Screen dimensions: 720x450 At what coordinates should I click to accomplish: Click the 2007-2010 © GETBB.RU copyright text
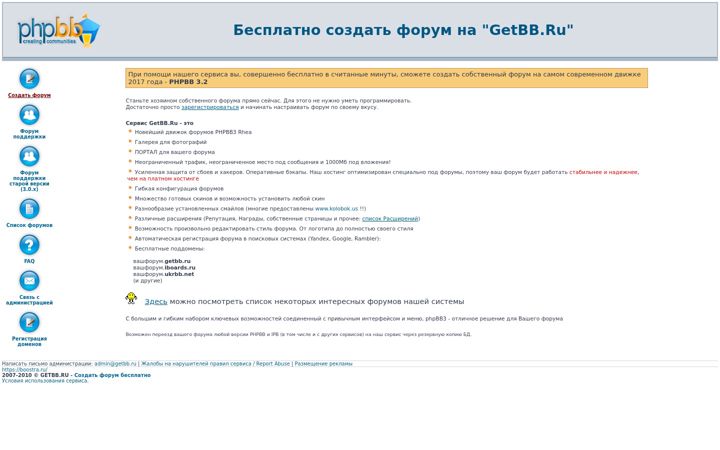(35, 375)
